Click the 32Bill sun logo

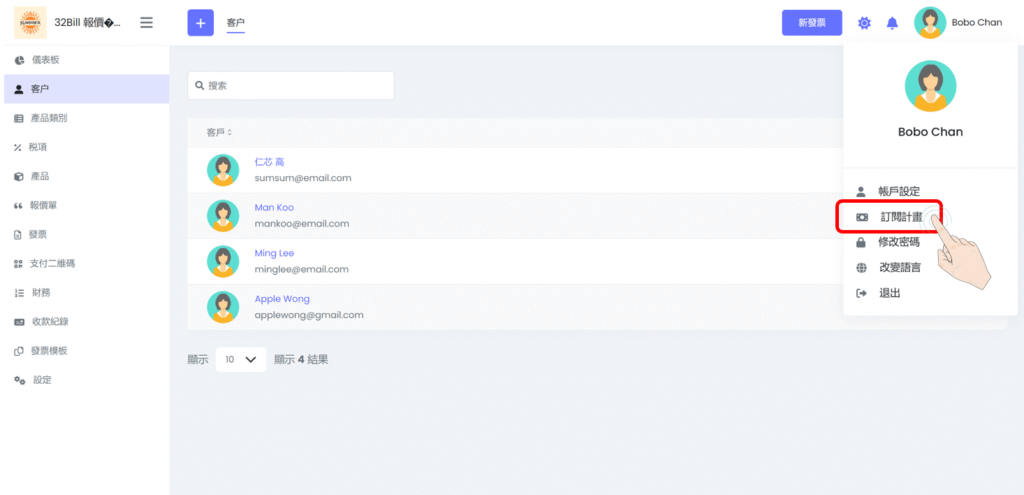coord(30,22)
